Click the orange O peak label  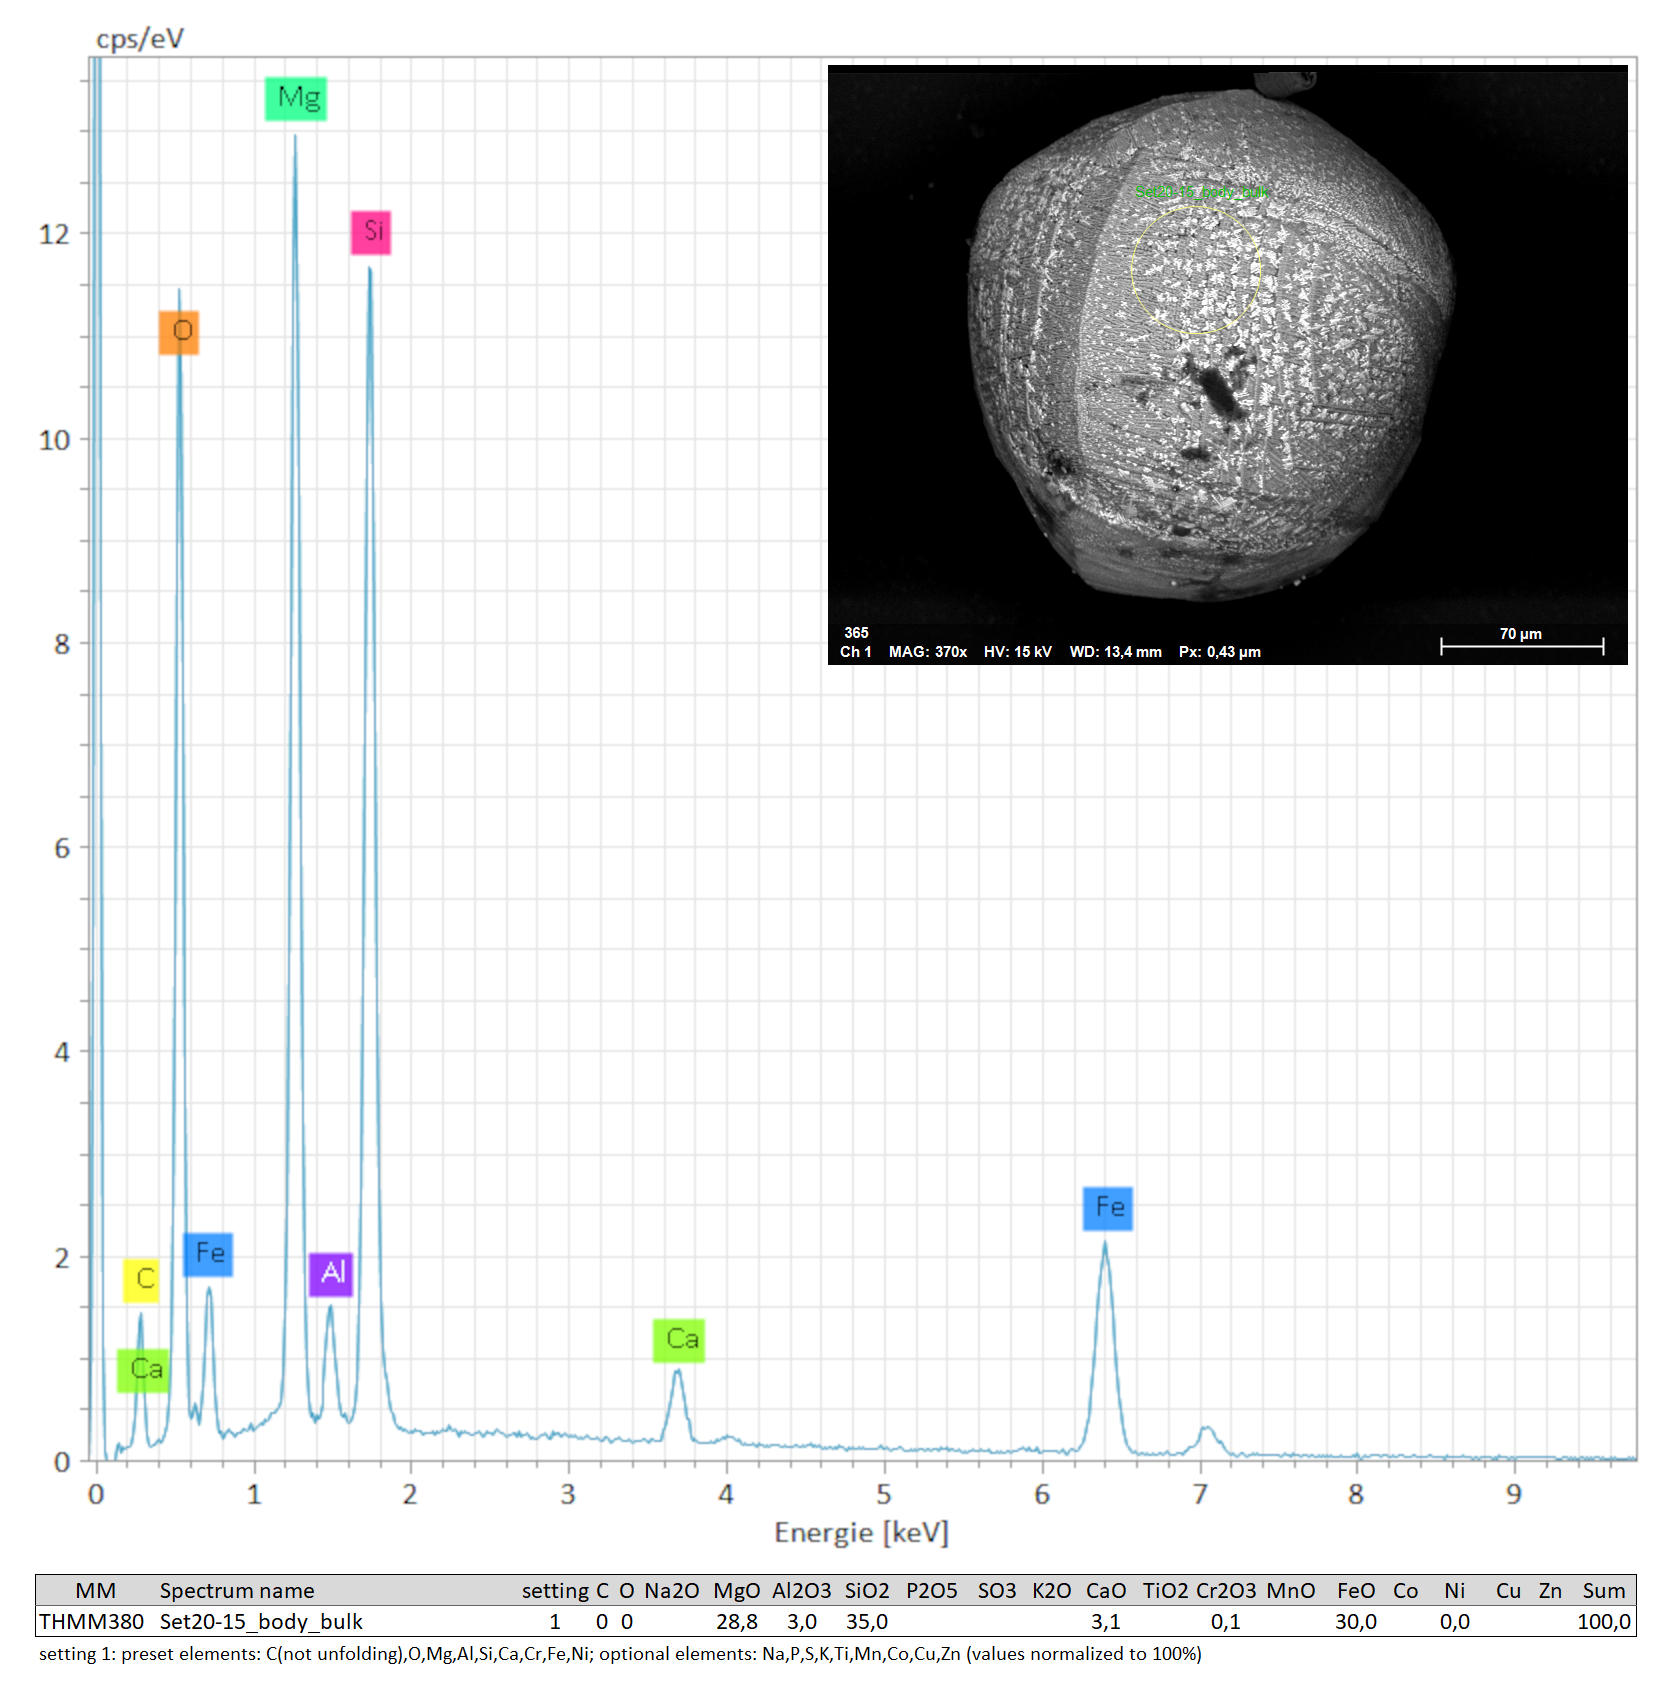click(x=179, y=332)
